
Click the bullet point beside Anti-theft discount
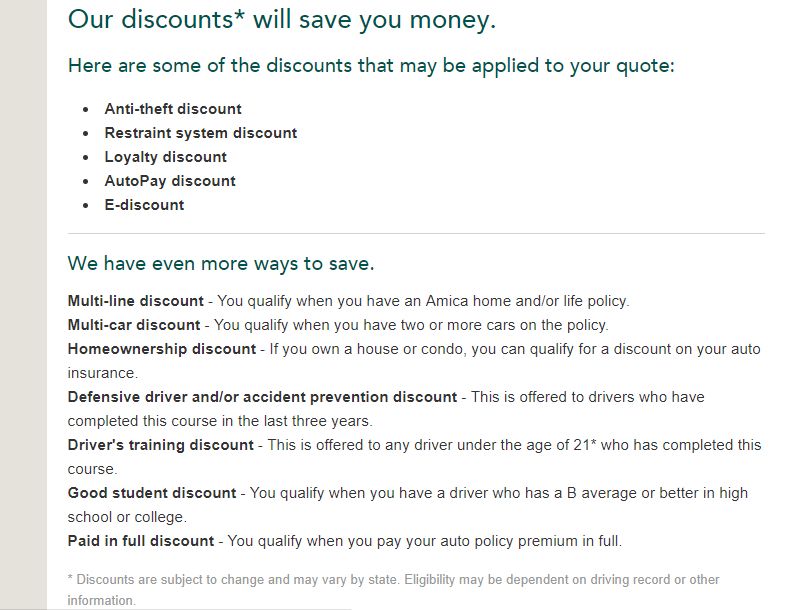tap(86, 109)
